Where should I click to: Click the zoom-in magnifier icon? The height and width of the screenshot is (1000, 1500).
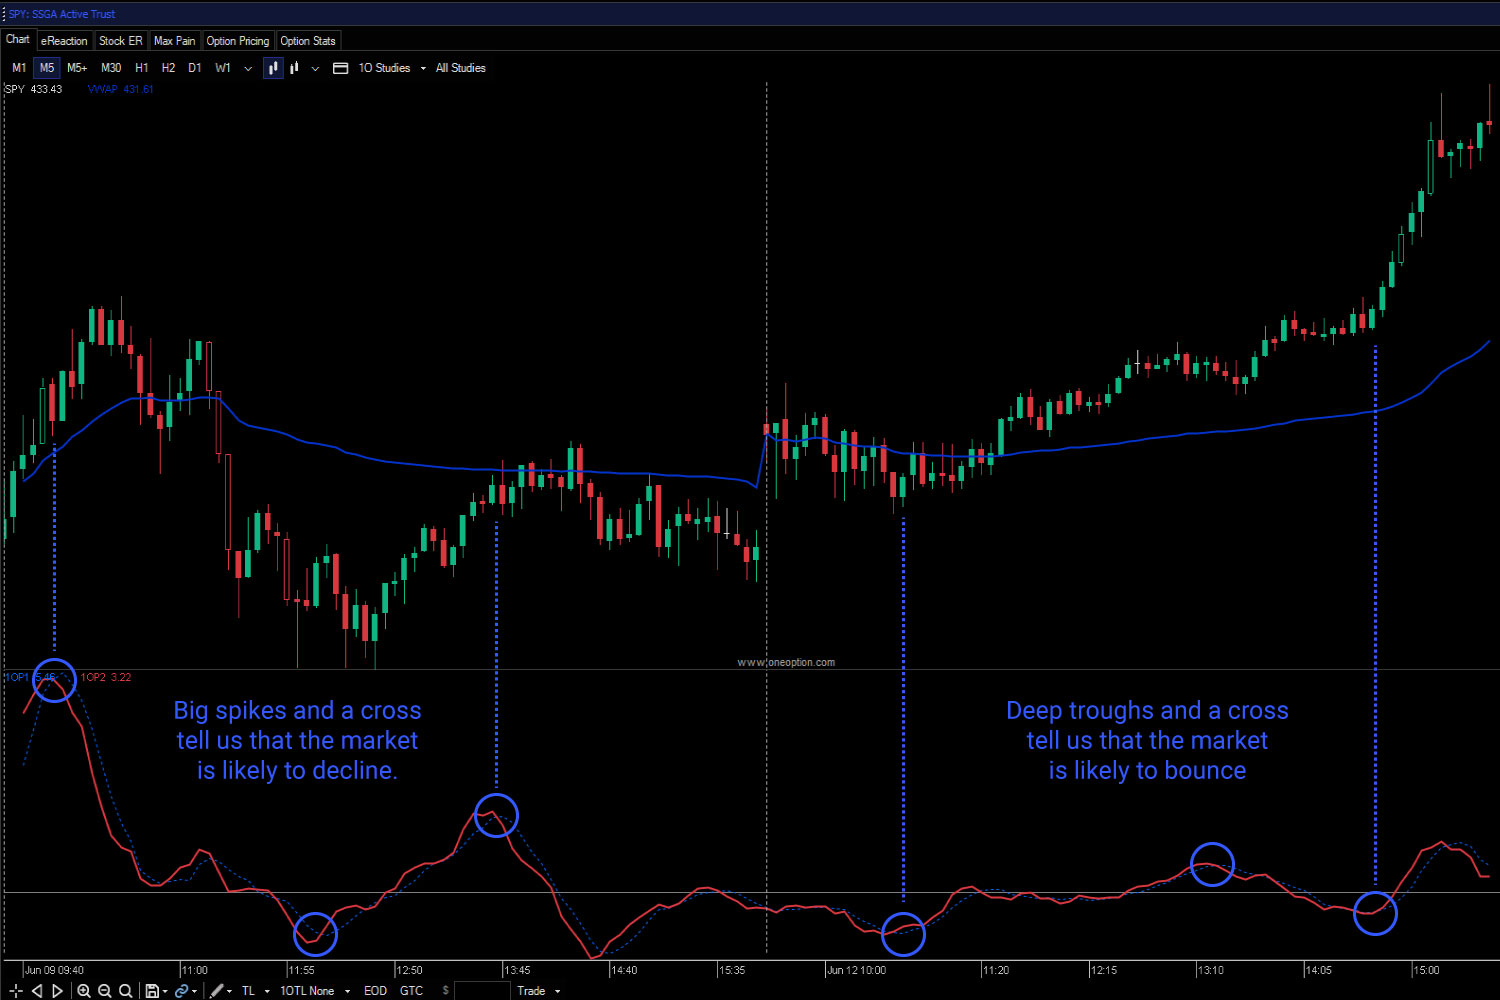coord(84,990)
